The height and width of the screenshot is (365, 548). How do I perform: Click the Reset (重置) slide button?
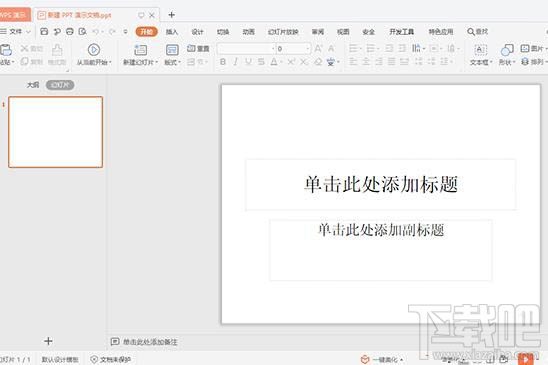[198, 49]
